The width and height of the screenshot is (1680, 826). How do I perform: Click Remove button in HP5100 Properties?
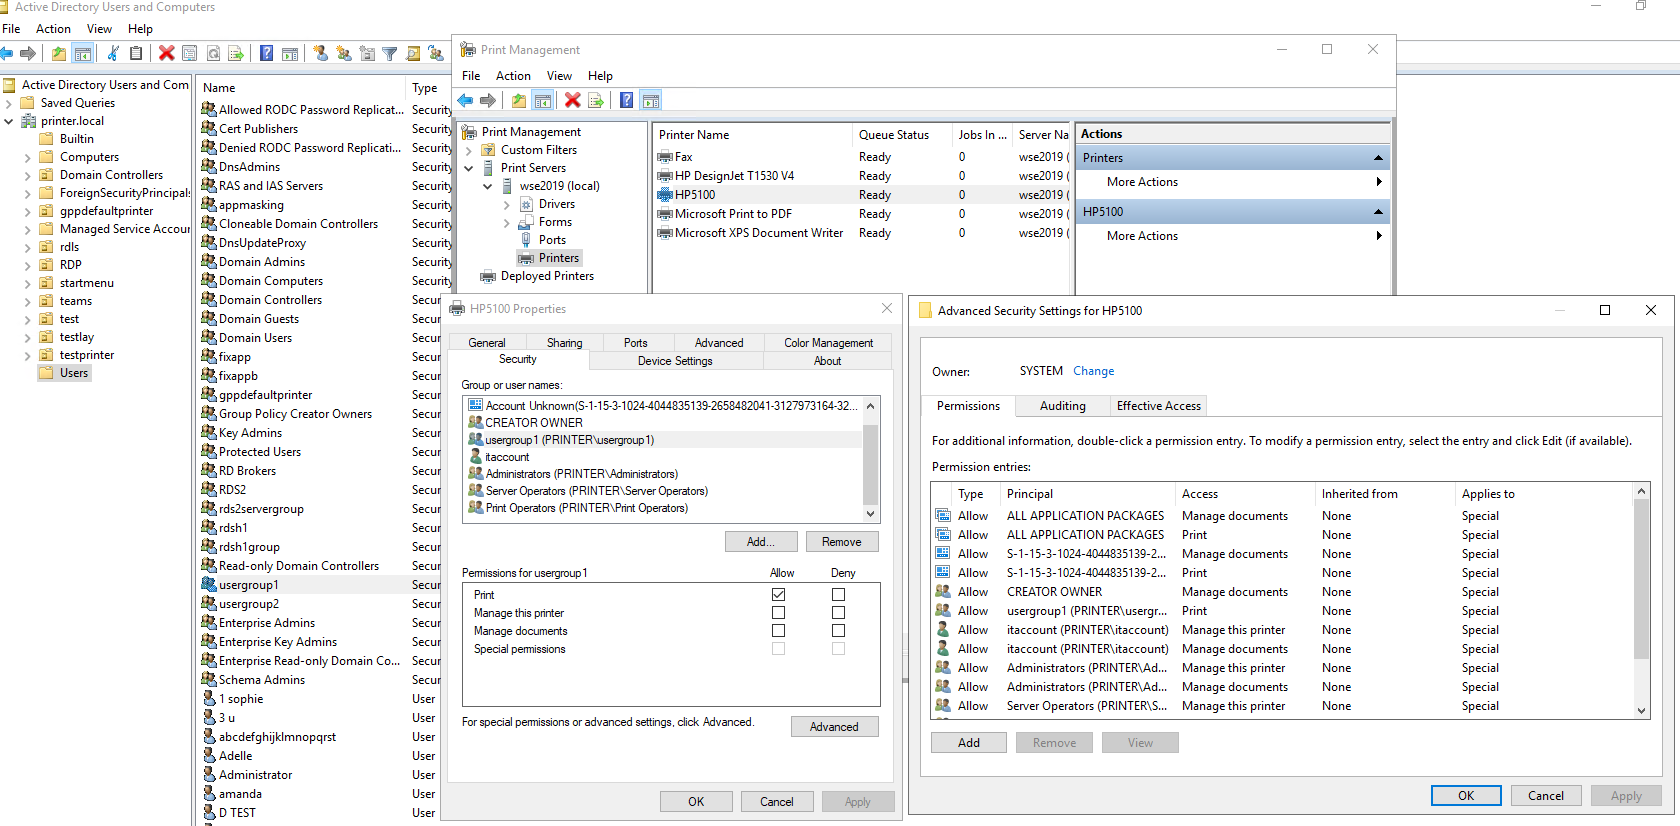click(x=841, y=542)
